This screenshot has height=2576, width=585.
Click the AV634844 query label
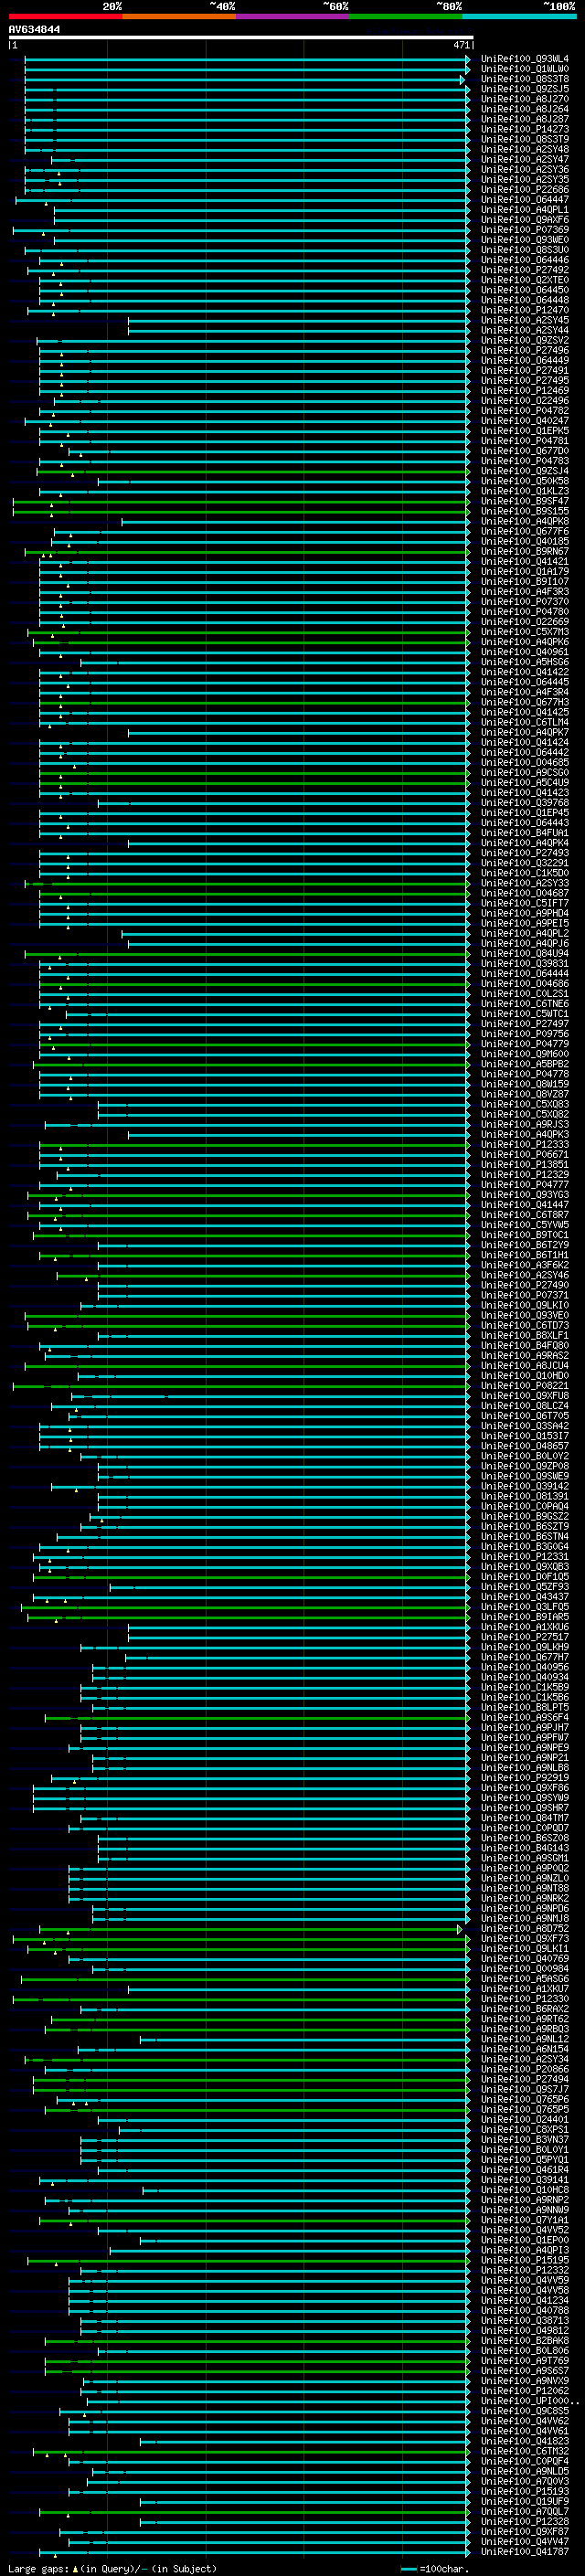coord(34,30)
